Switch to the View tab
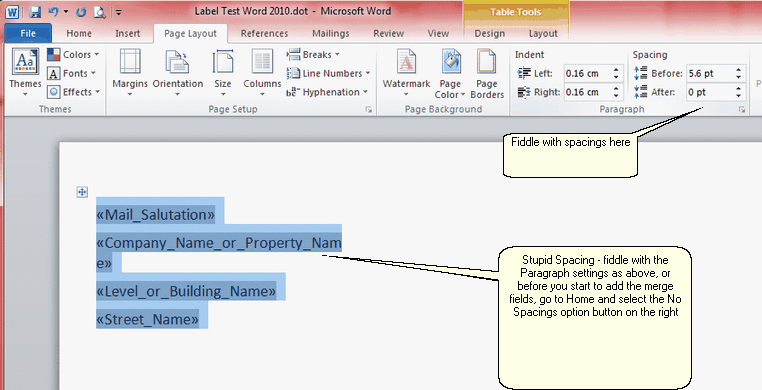Image resolution: width=762 pixels, height=390 pixels. tap(438, 34)
